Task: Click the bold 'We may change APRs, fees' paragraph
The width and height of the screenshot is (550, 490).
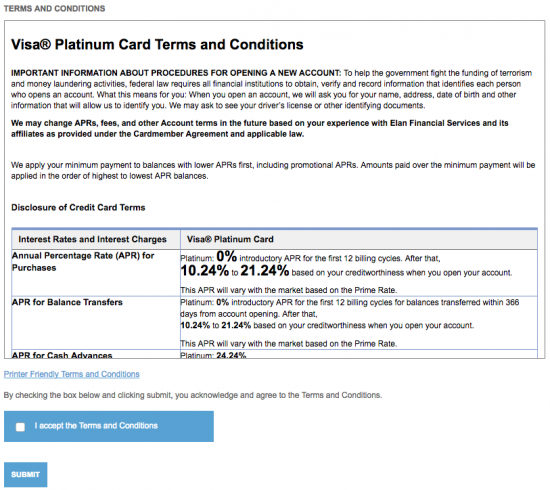Action: pyautogui.click(x=260, y=128)
